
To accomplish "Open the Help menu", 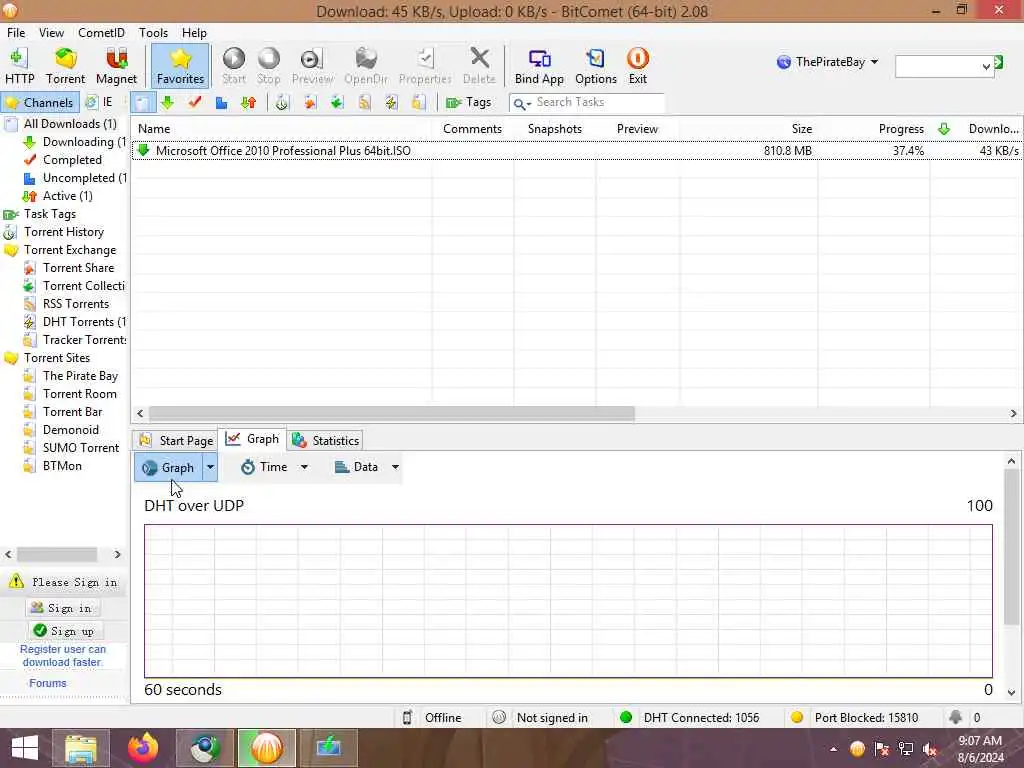I will point(194,33).
